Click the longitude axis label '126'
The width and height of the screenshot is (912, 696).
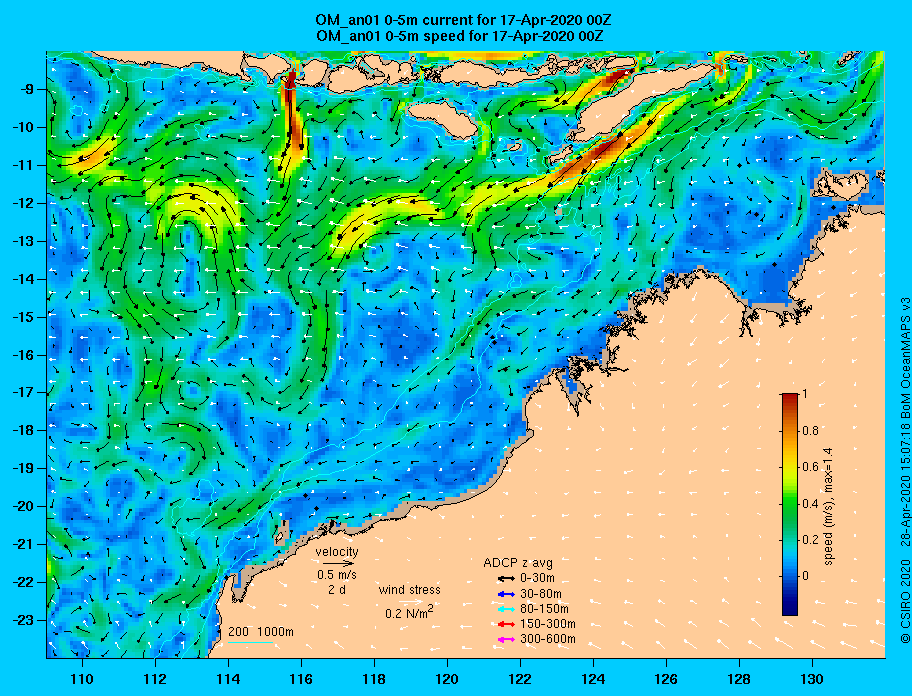click(x=666, y=679)
